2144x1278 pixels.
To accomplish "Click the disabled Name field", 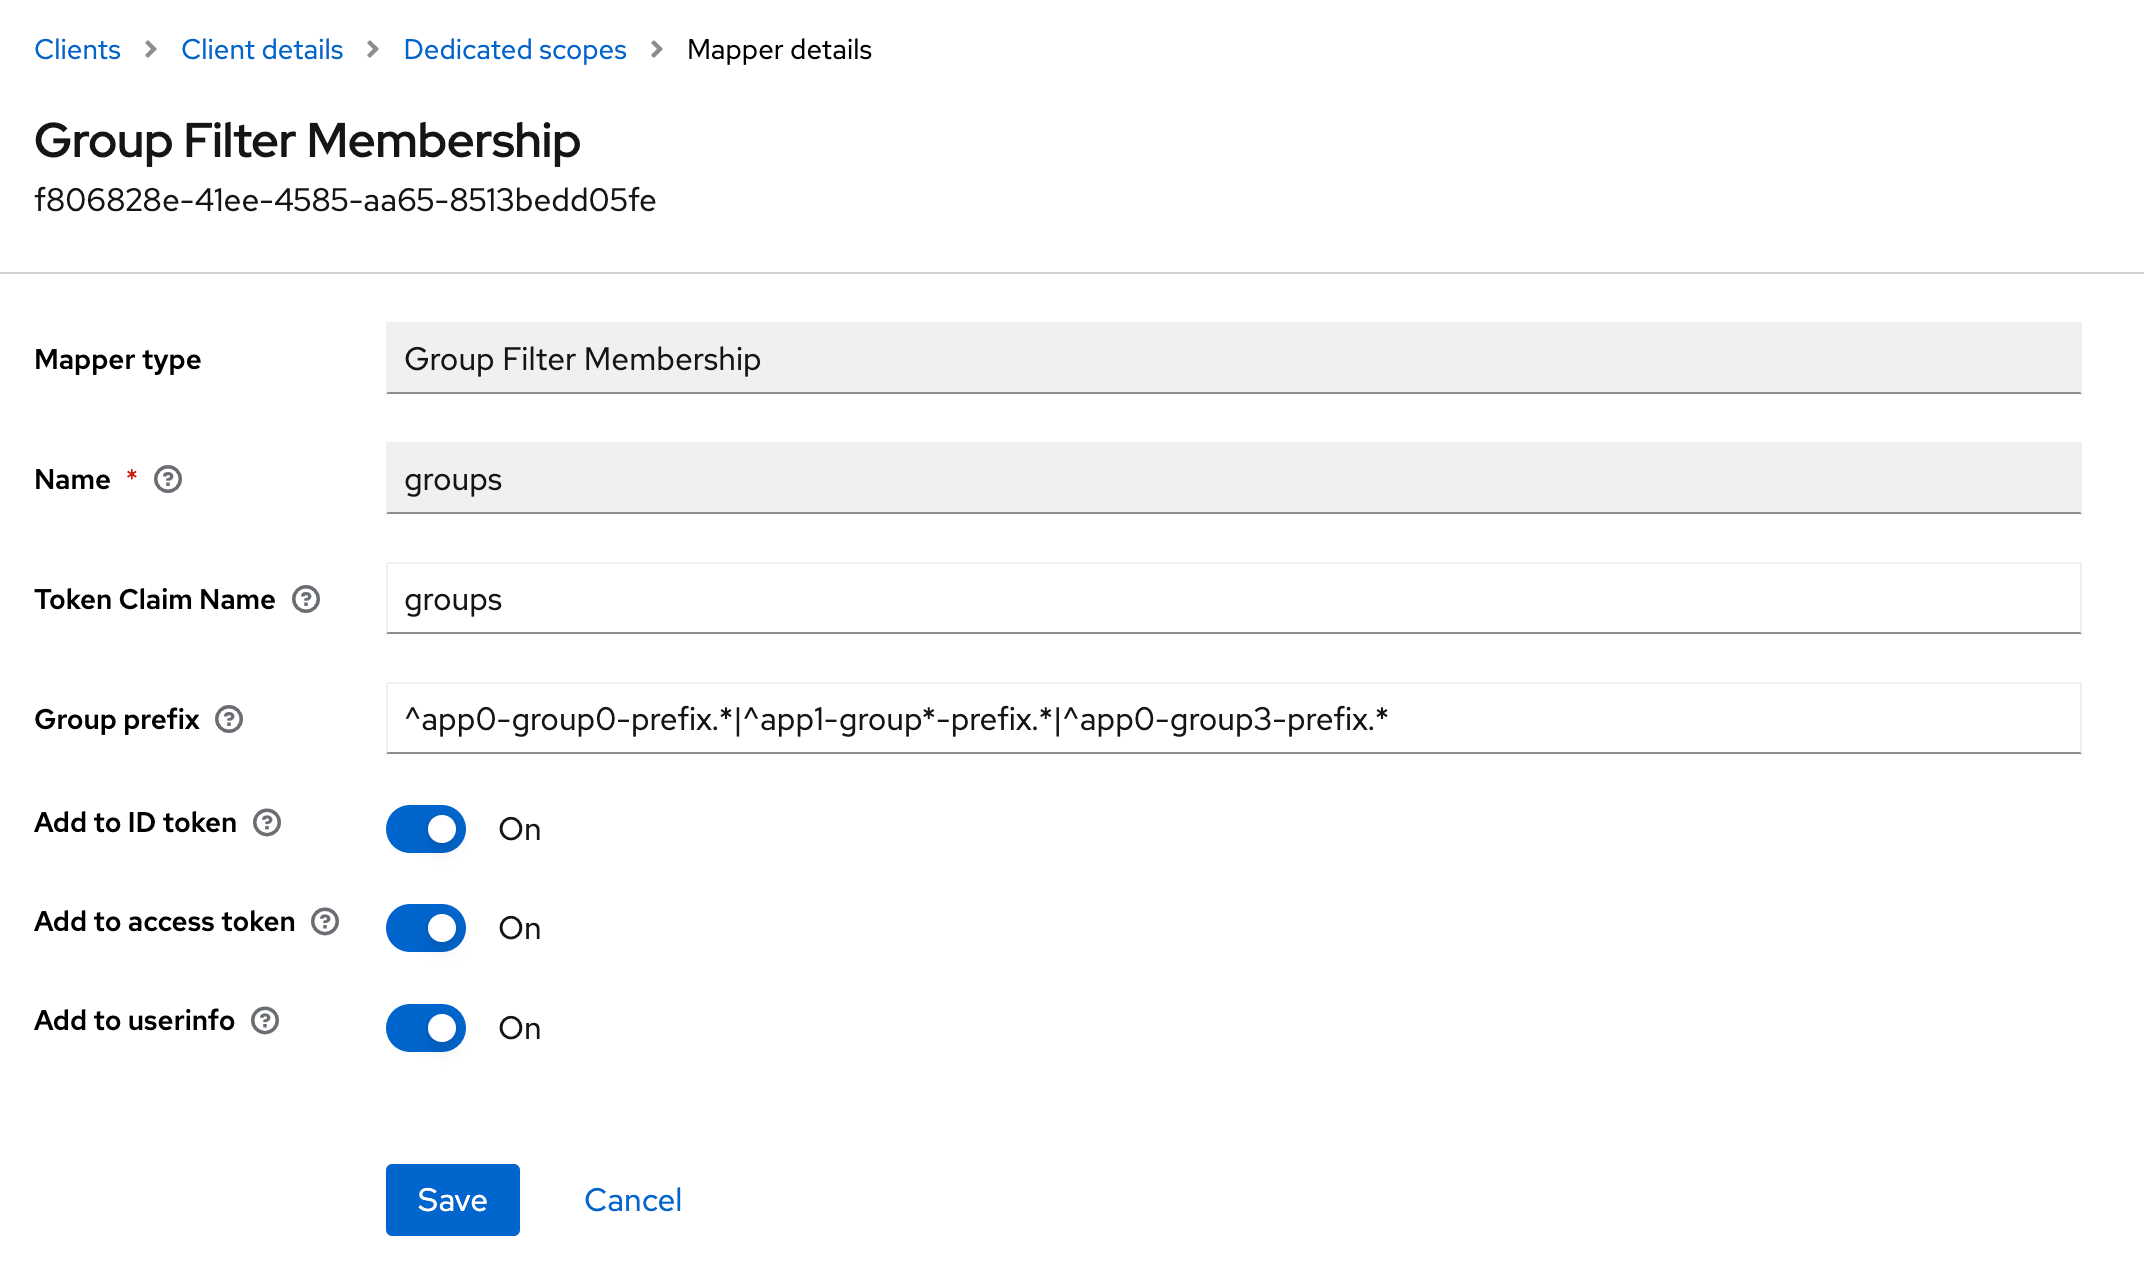I will tap(1232, 479).
